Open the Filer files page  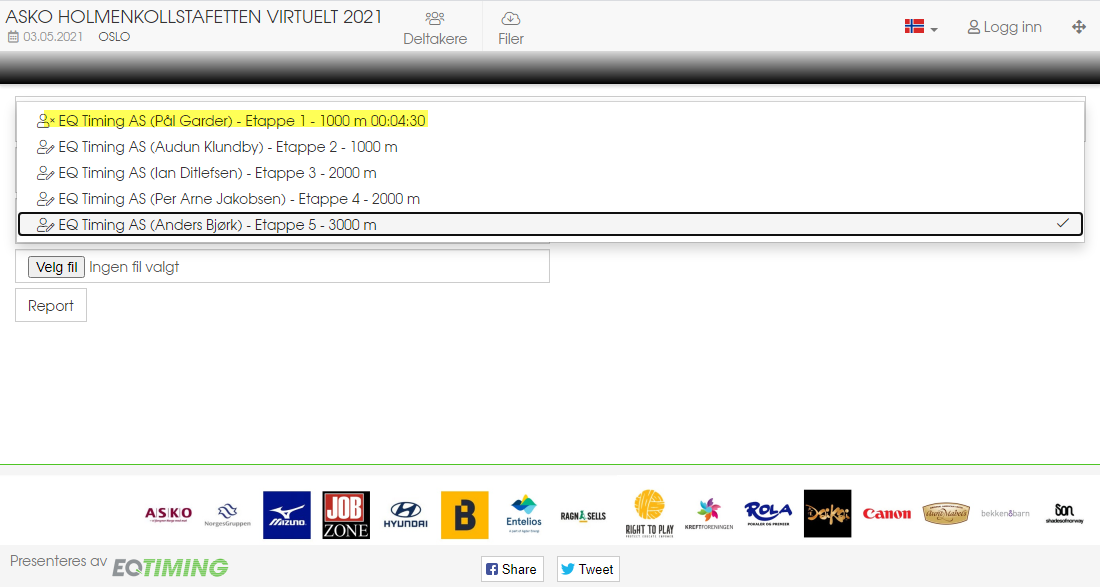(x=511, y=28)
